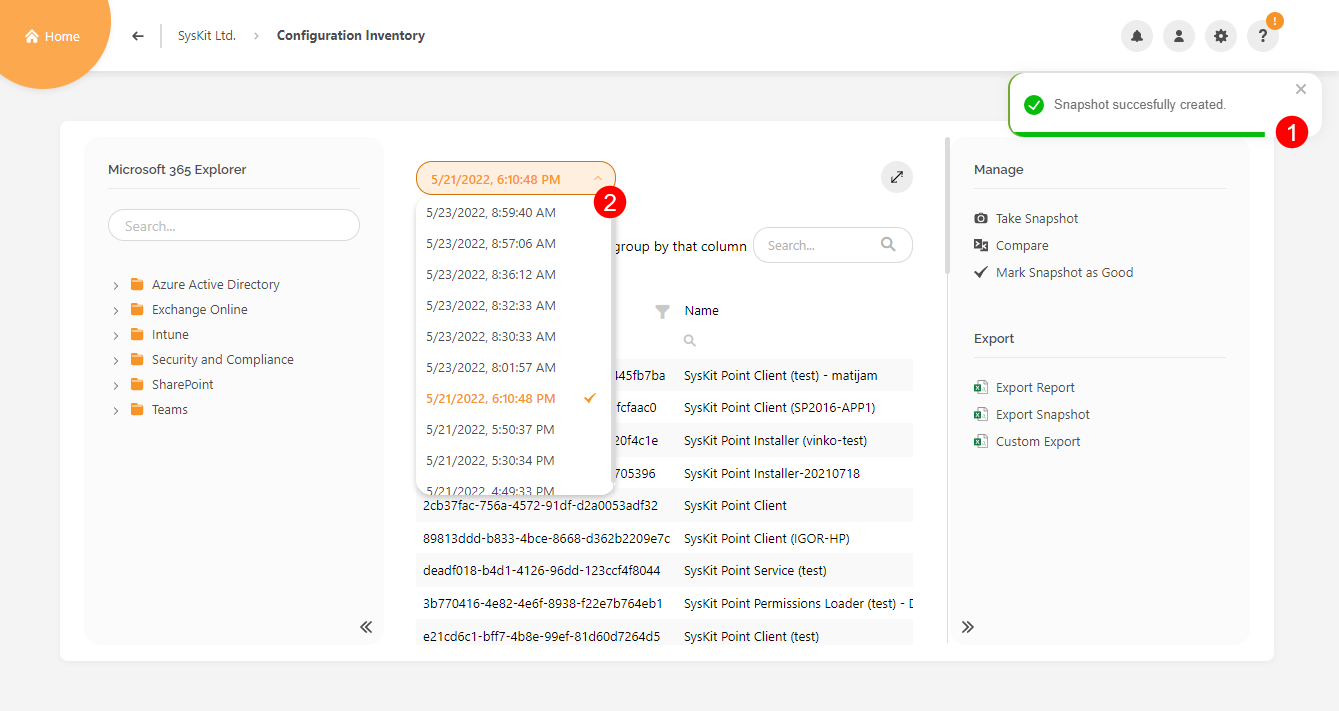Open the filter icon next to Name column
This screenshot has height=711, width=1339.
pos(662,311)
